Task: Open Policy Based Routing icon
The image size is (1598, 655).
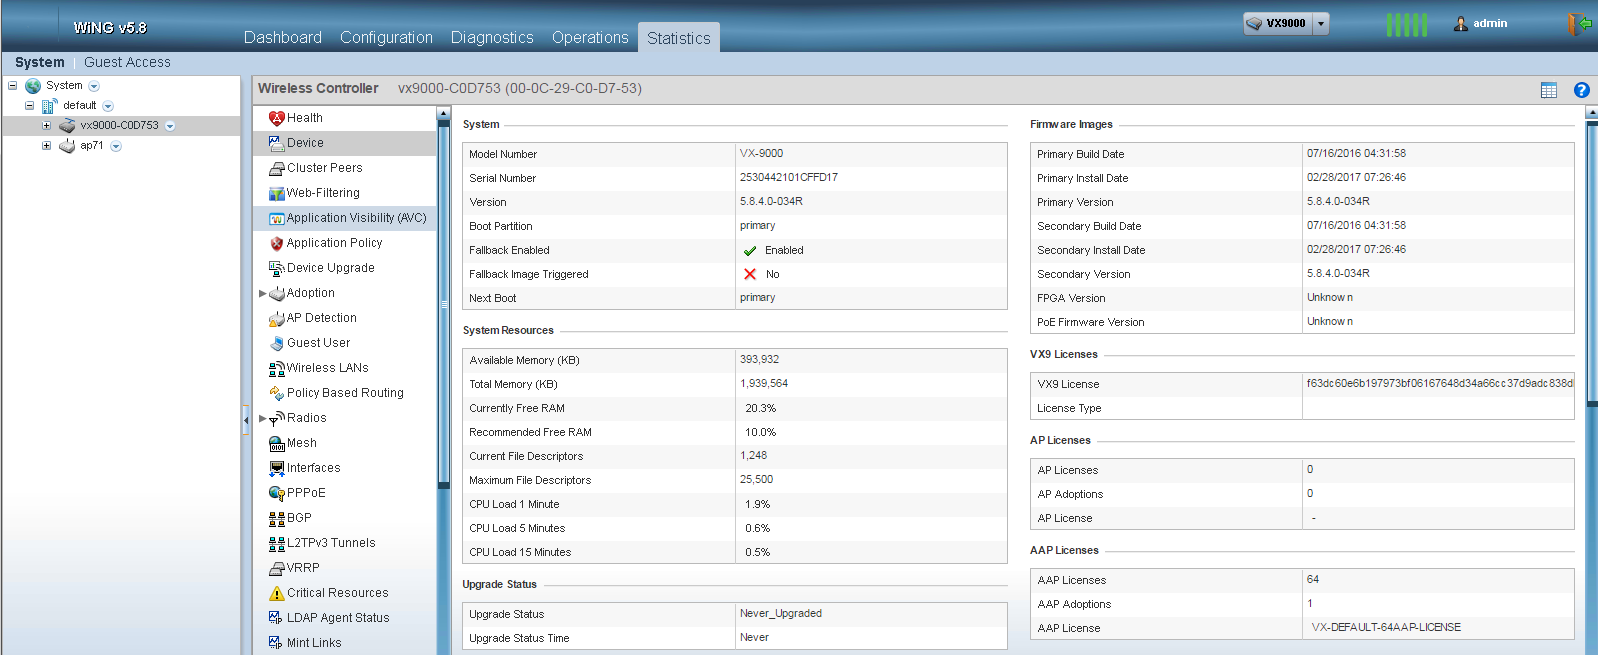Action: coord(277,393)
